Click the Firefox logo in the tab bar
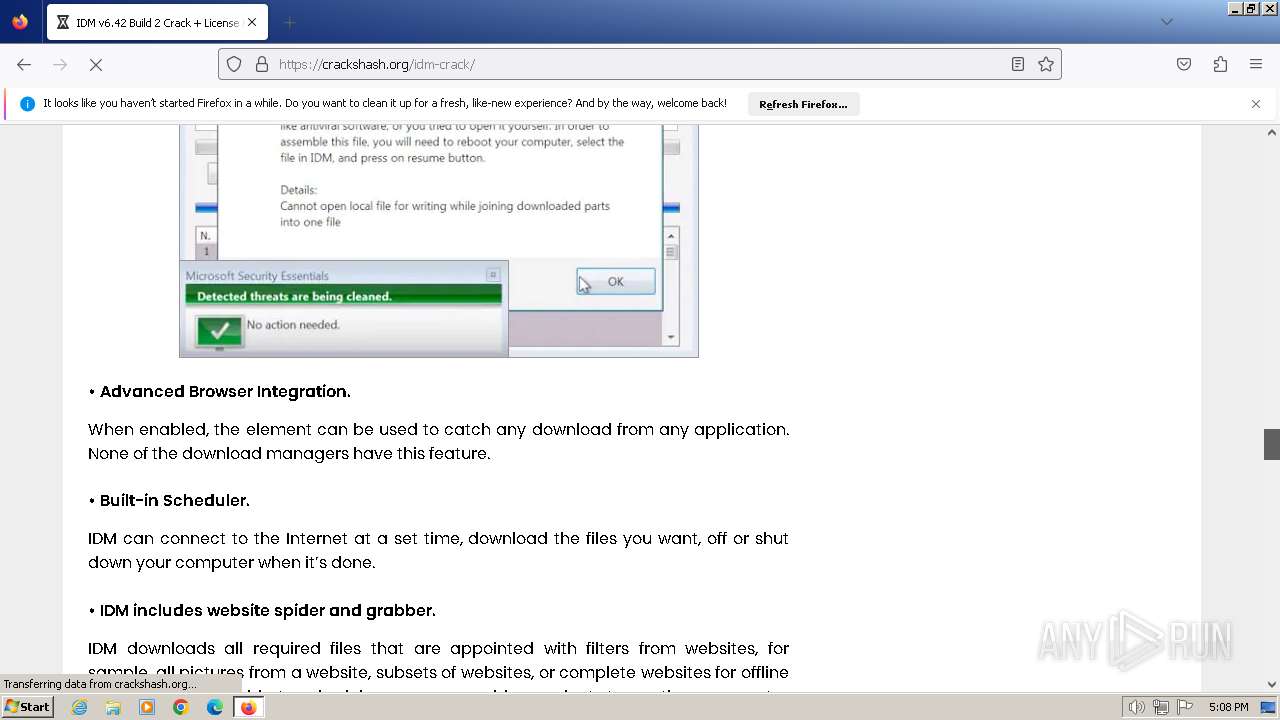Viewport: 1280px width, 720px height. click(20, 22)
